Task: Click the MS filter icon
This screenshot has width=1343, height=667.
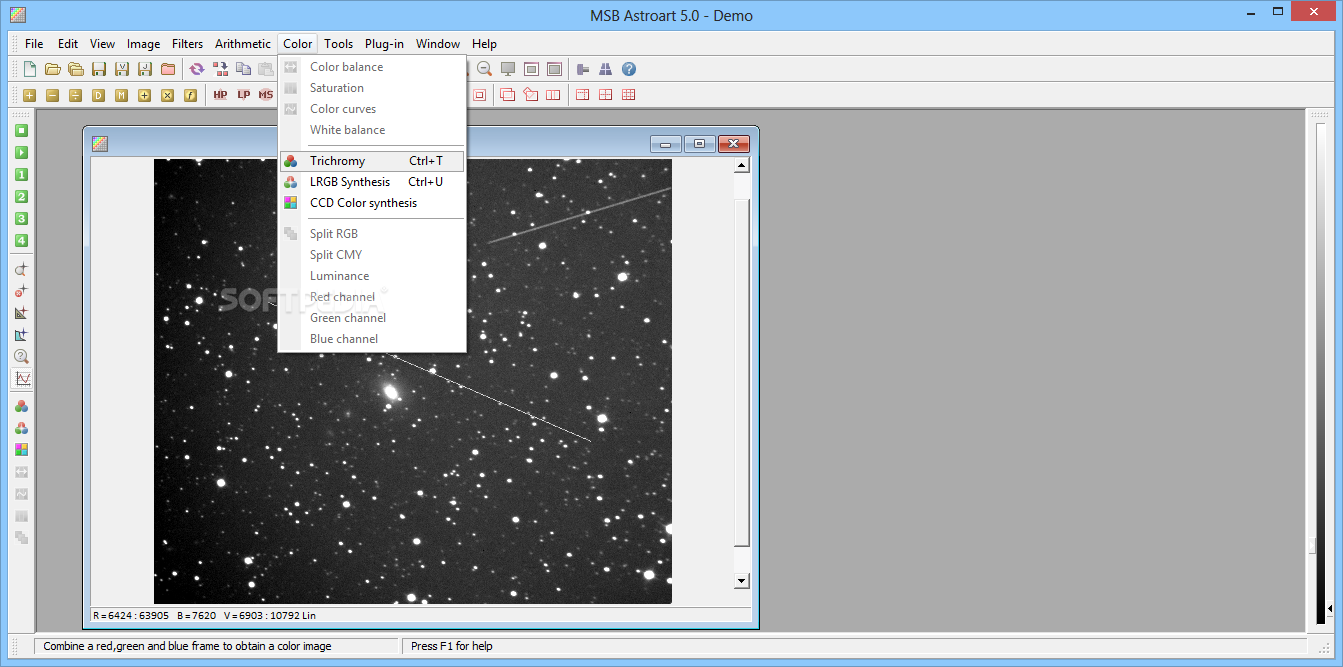Action: pyautogui.click(x=266, y=95)
